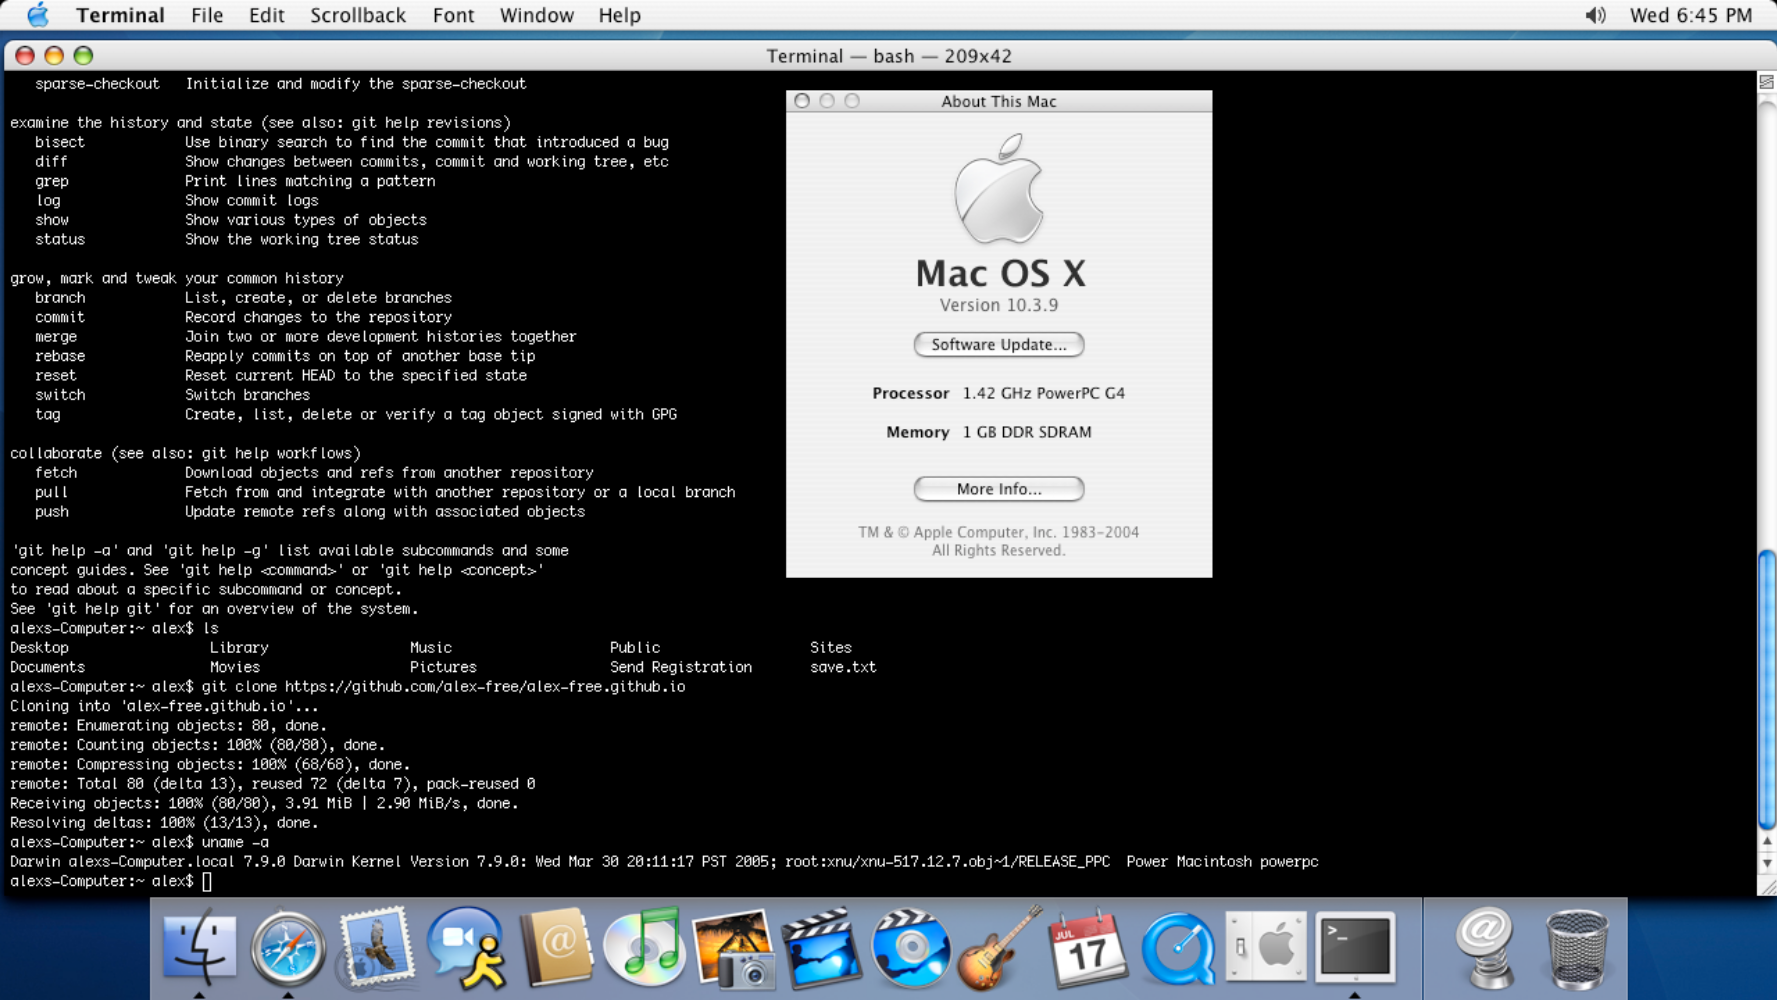Click the clock showing Wed 6:45 PM
Screen dimensions: 1777x1000
click(1691, 15)
